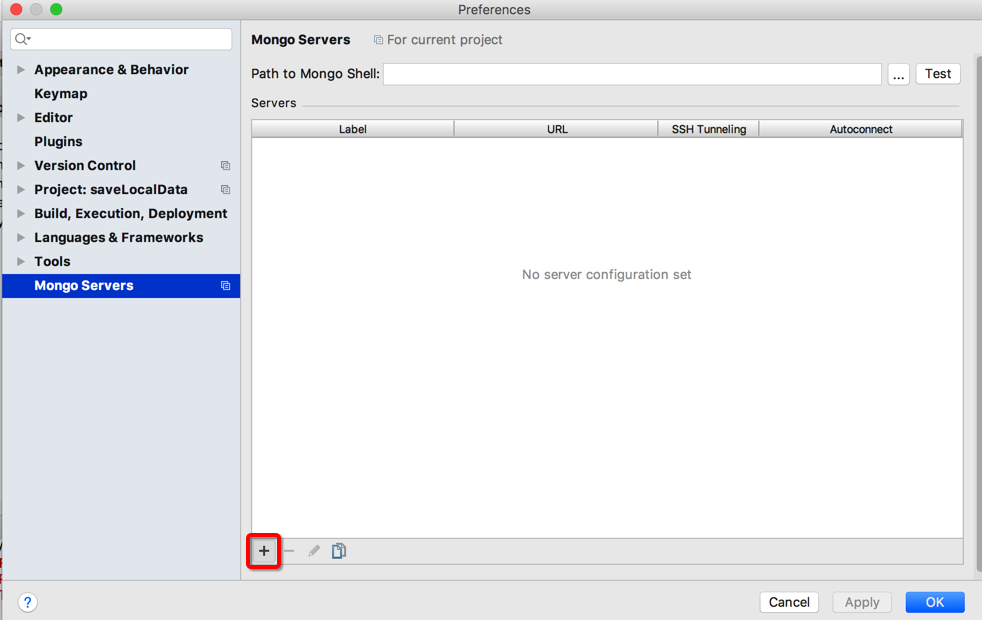Expand Build, Execution, Deployment arrow

click(21, 214)
